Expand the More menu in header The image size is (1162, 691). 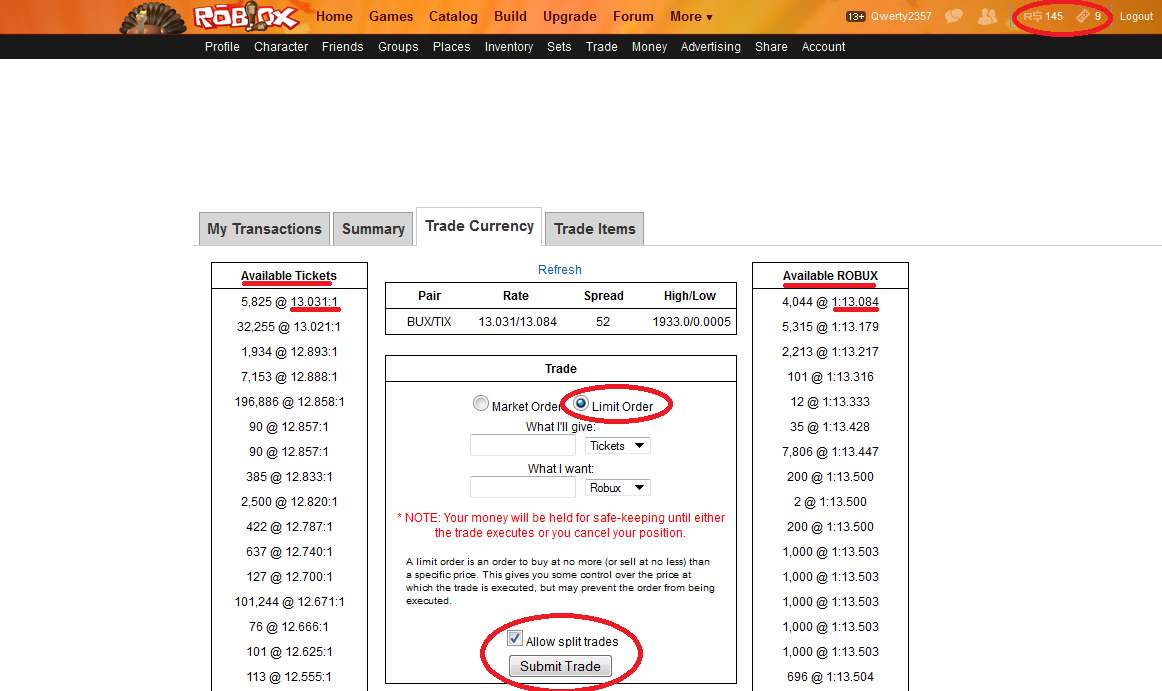(x=691, y=16)
